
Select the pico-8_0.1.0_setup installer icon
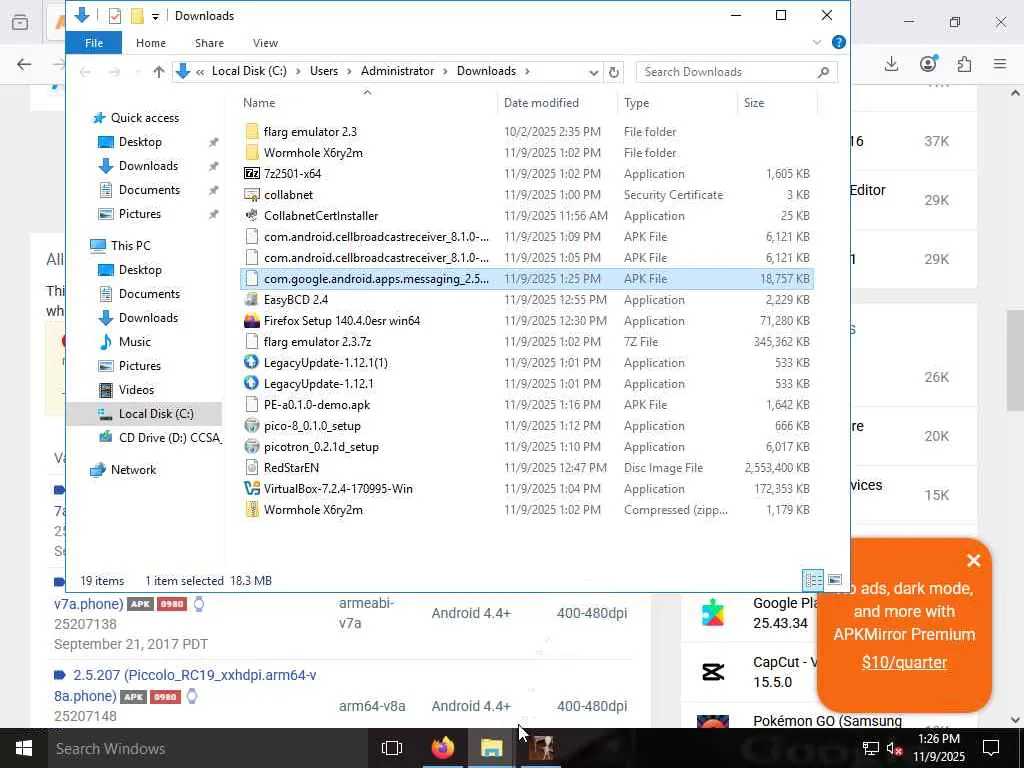click(x=251, y=426)
